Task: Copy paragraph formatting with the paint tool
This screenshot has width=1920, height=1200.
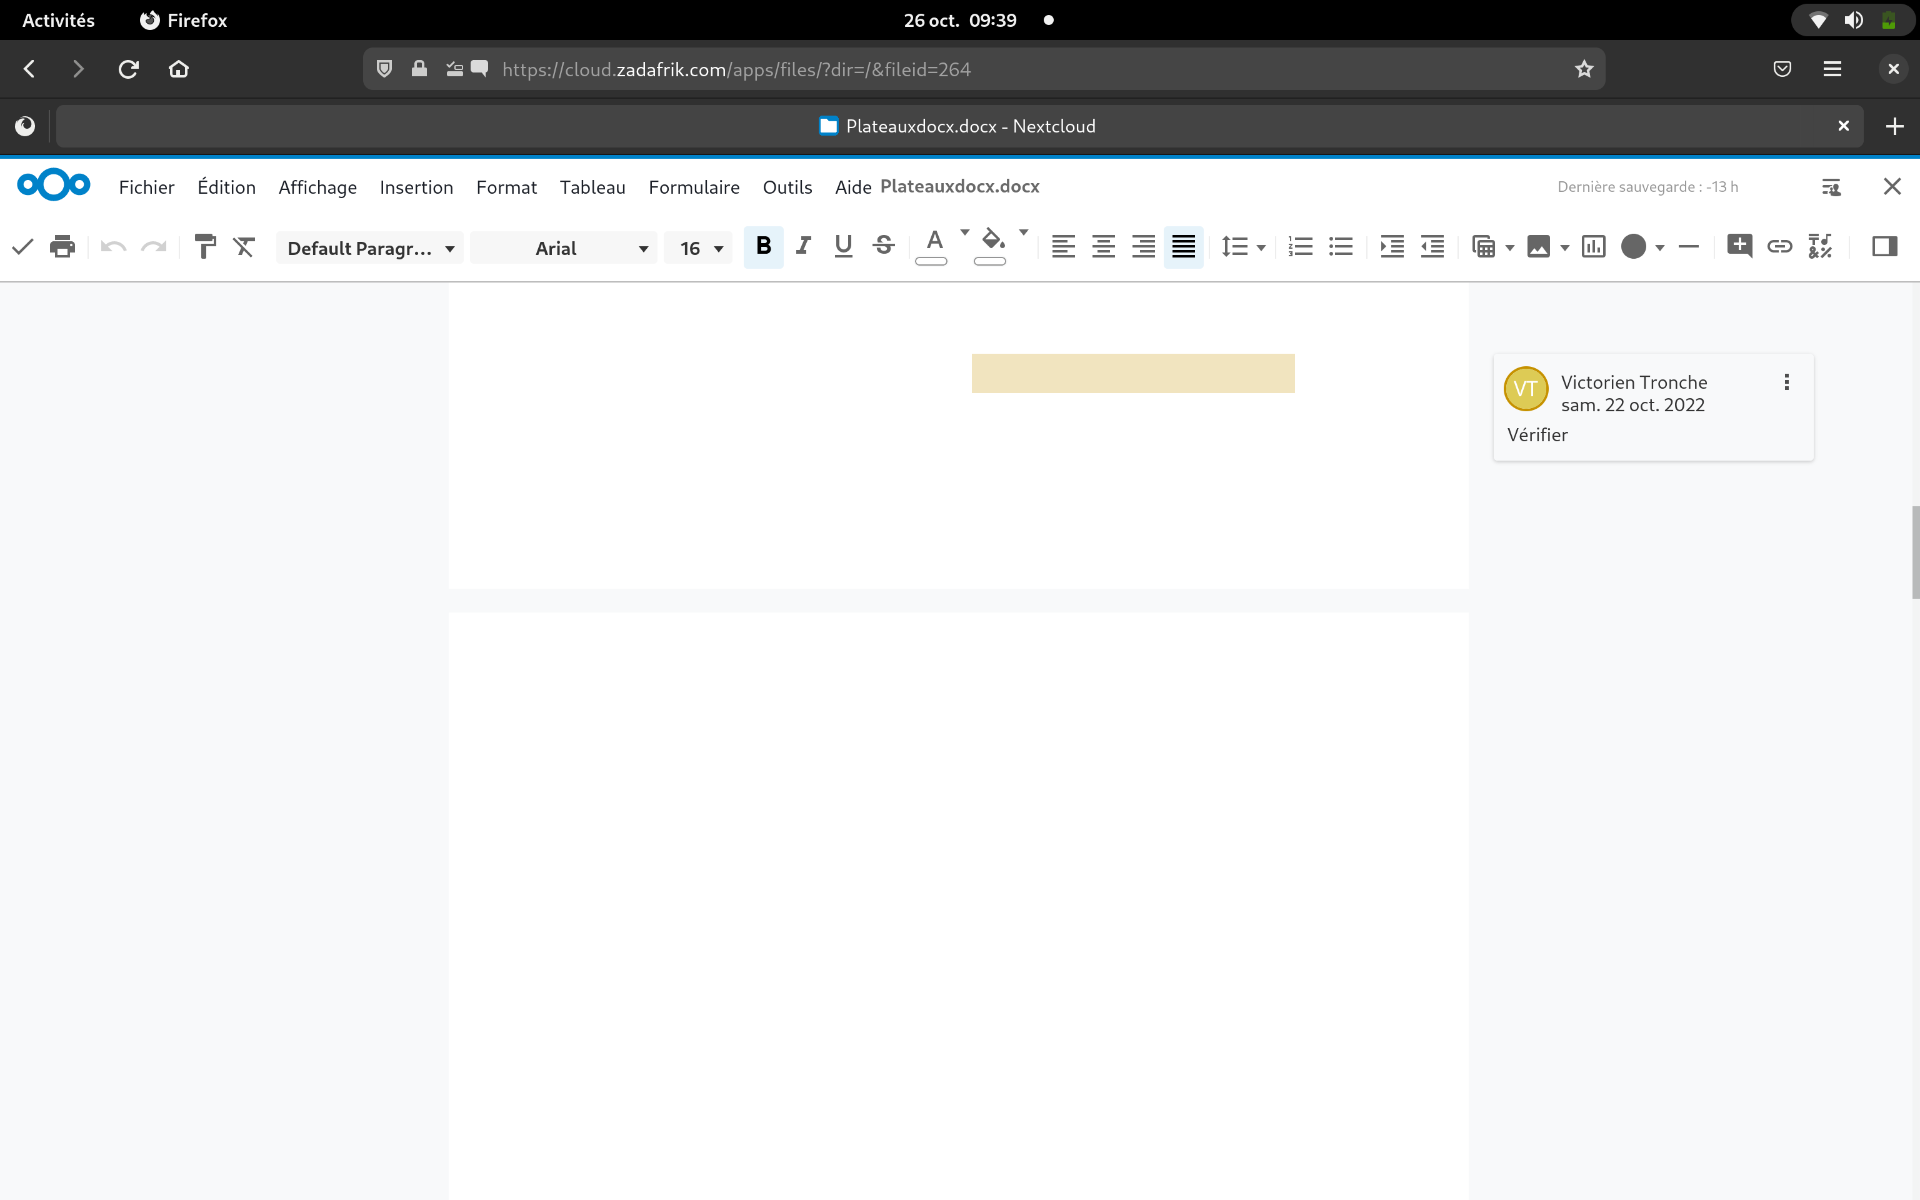Action: click(205, 247)
